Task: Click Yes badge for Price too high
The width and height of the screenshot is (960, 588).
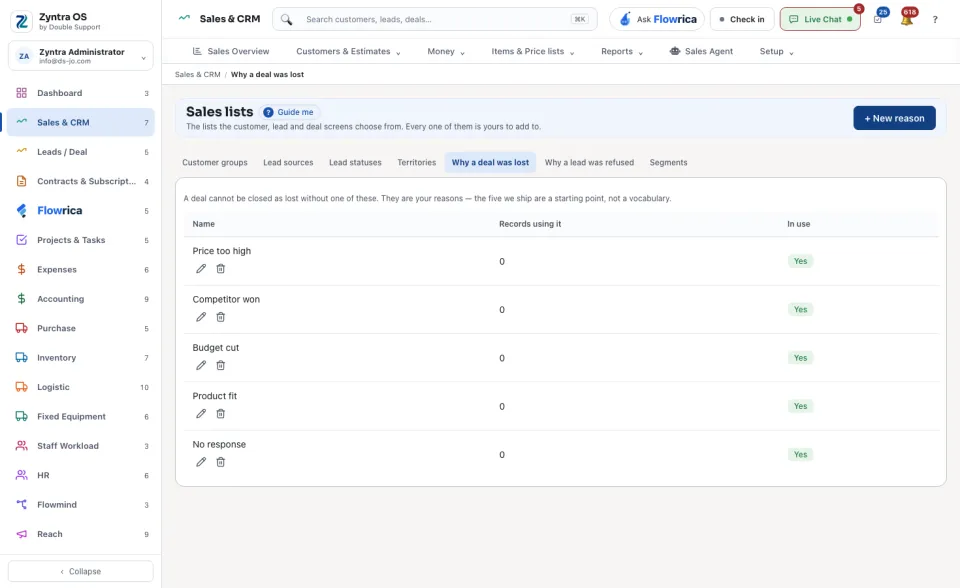Action: (x=800, y=262)
